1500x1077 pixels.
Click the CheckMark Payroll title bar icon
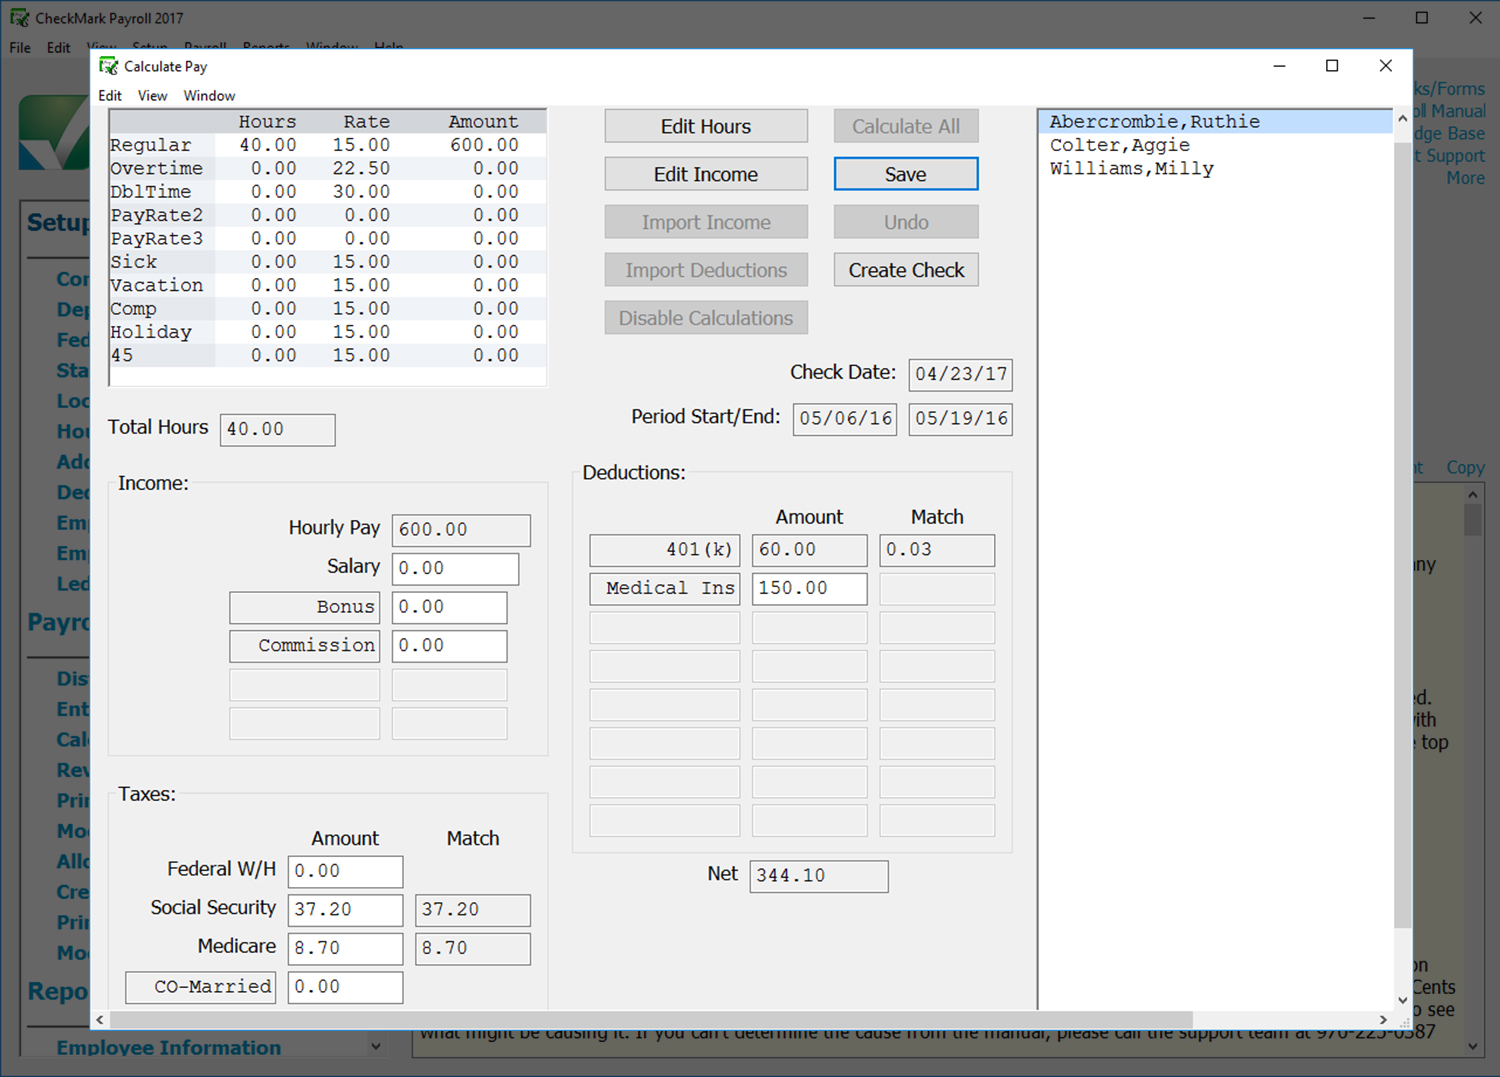click(19, 18)
